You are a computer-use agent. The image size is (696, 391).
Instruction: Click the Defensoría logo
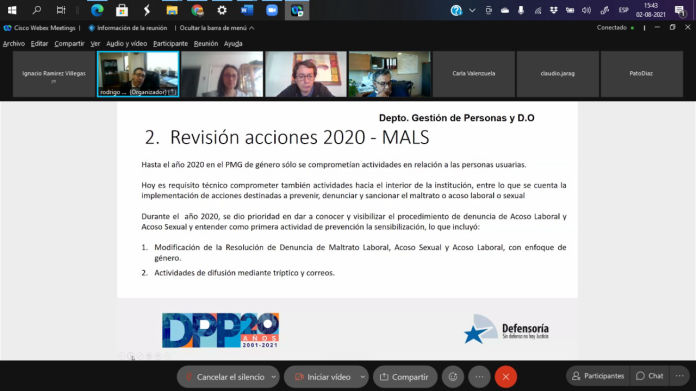pos(506,329)
